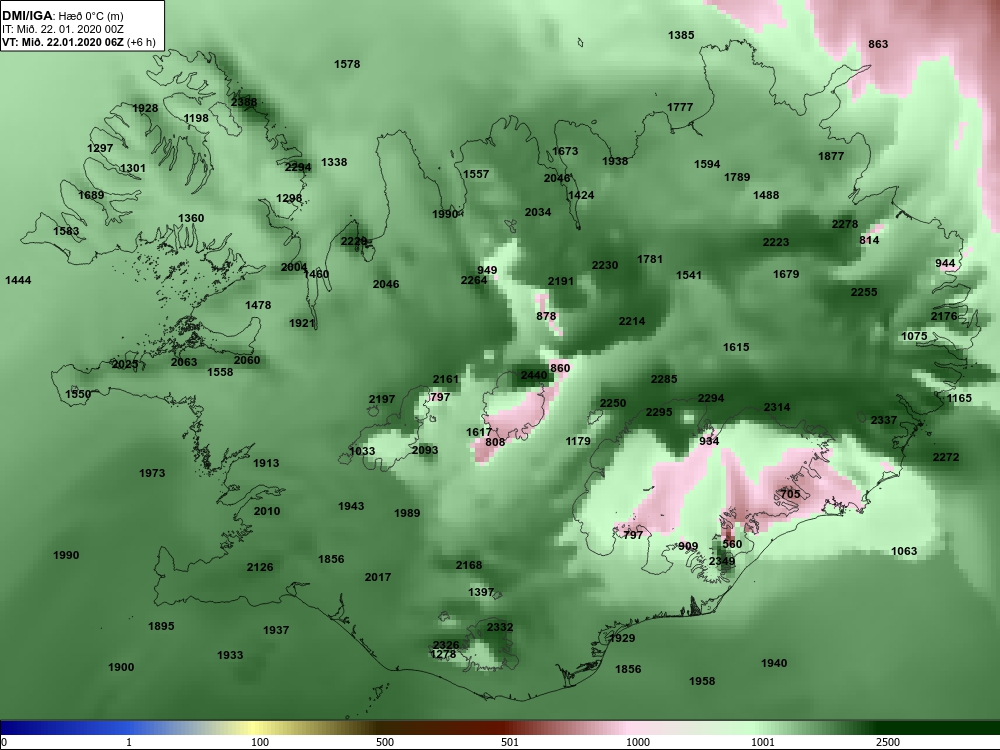
Task: Select the 1937 height value
Action: [276, 631]
